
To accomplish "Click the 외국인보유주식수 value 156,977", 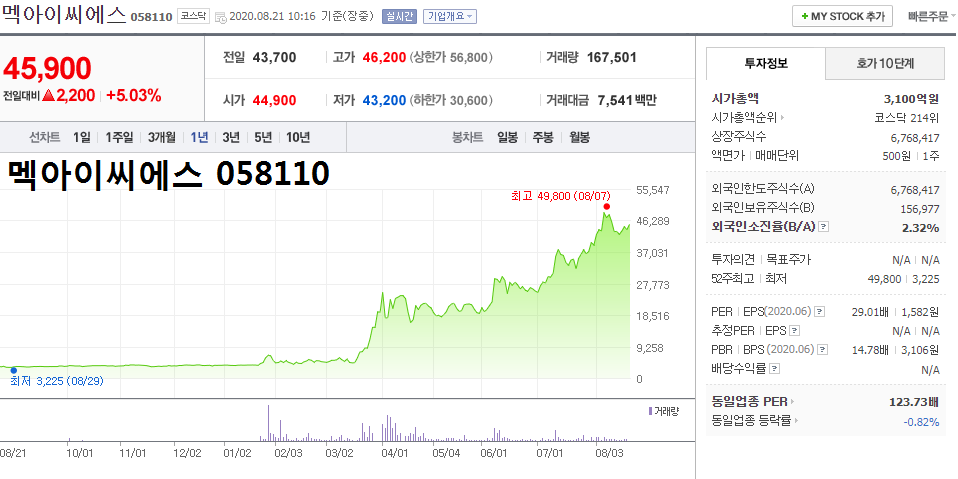I will click(920, 209).
